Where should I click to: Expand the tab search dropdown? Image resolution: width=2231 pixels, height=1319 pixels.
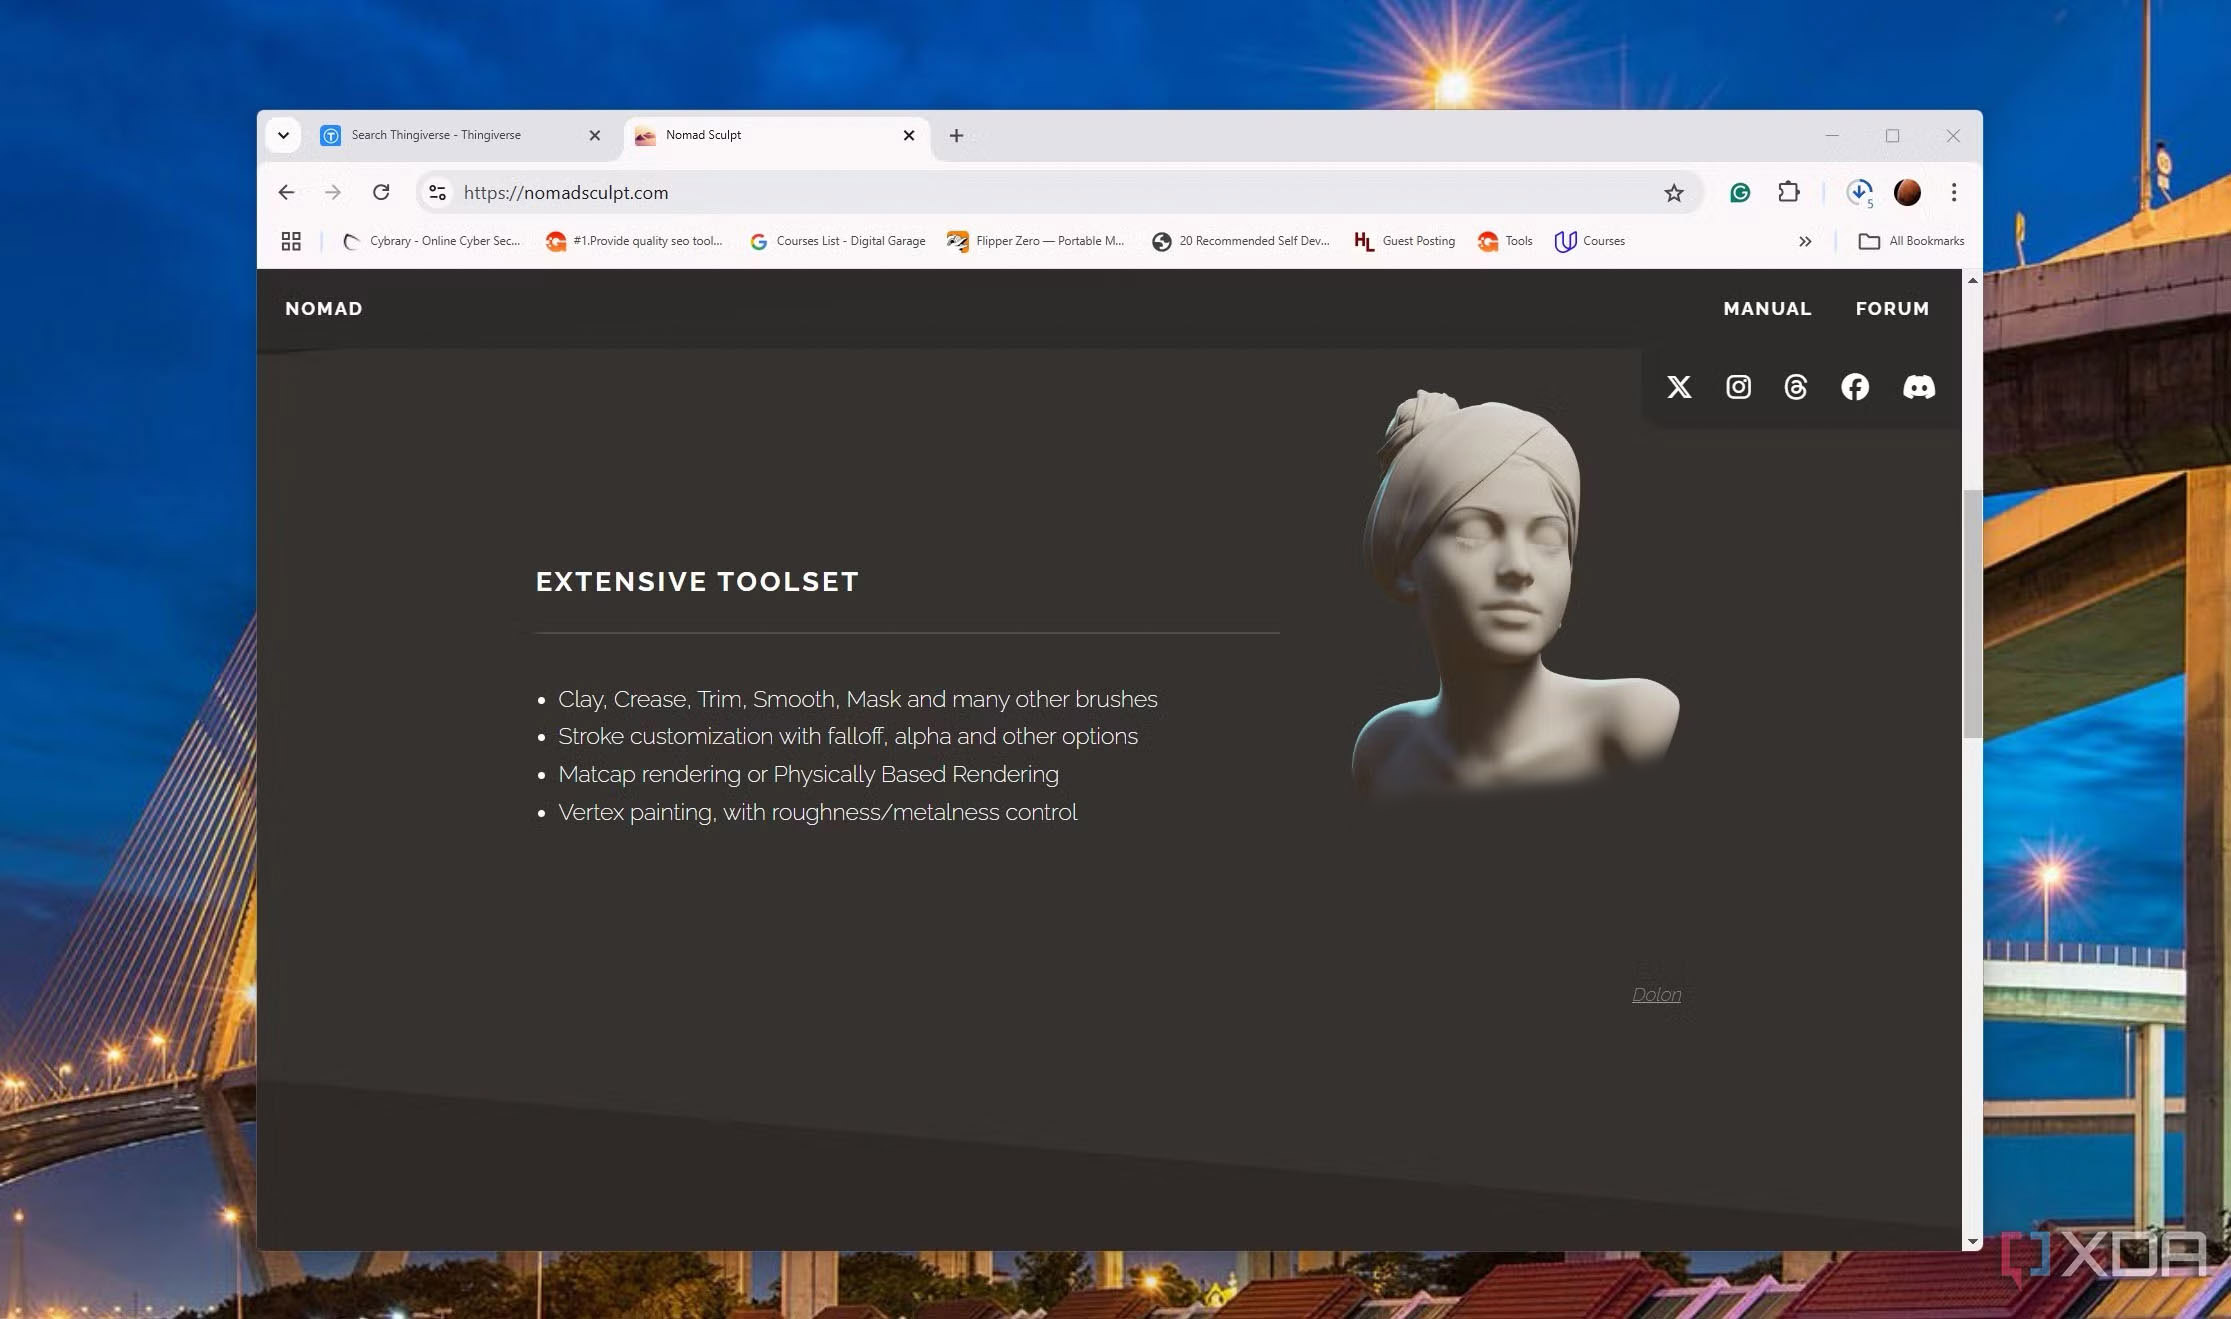click(283, 135)
